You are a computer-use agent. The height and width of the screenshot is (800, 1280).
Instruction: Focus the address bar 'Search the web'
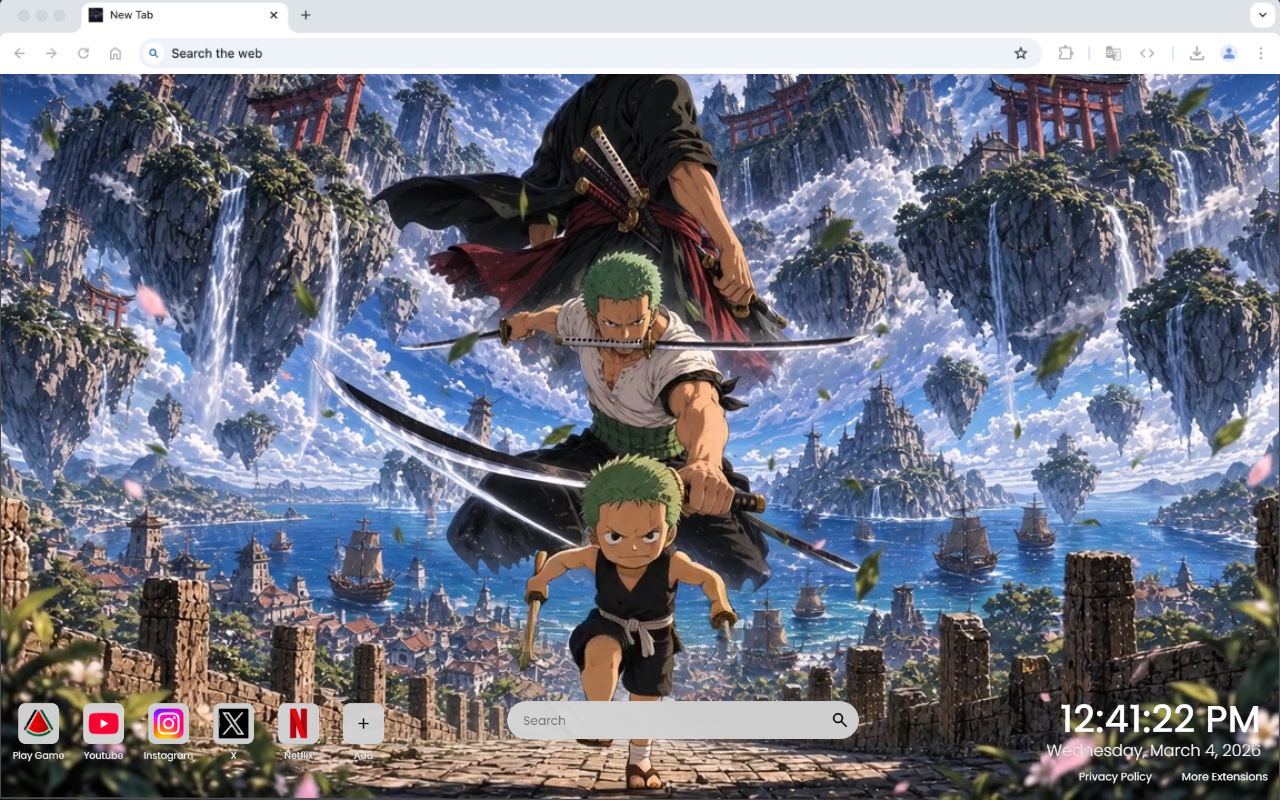(590, 53)
